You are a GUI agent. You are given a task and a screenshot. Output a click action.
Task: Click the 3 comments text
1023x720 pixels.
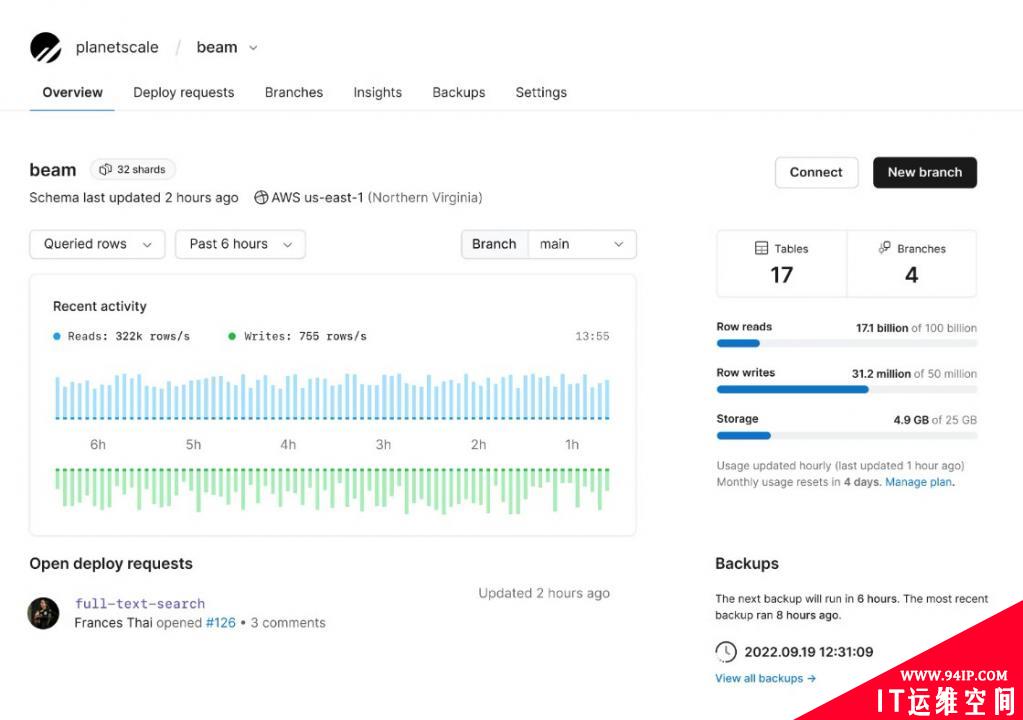[x=288, y=623]
